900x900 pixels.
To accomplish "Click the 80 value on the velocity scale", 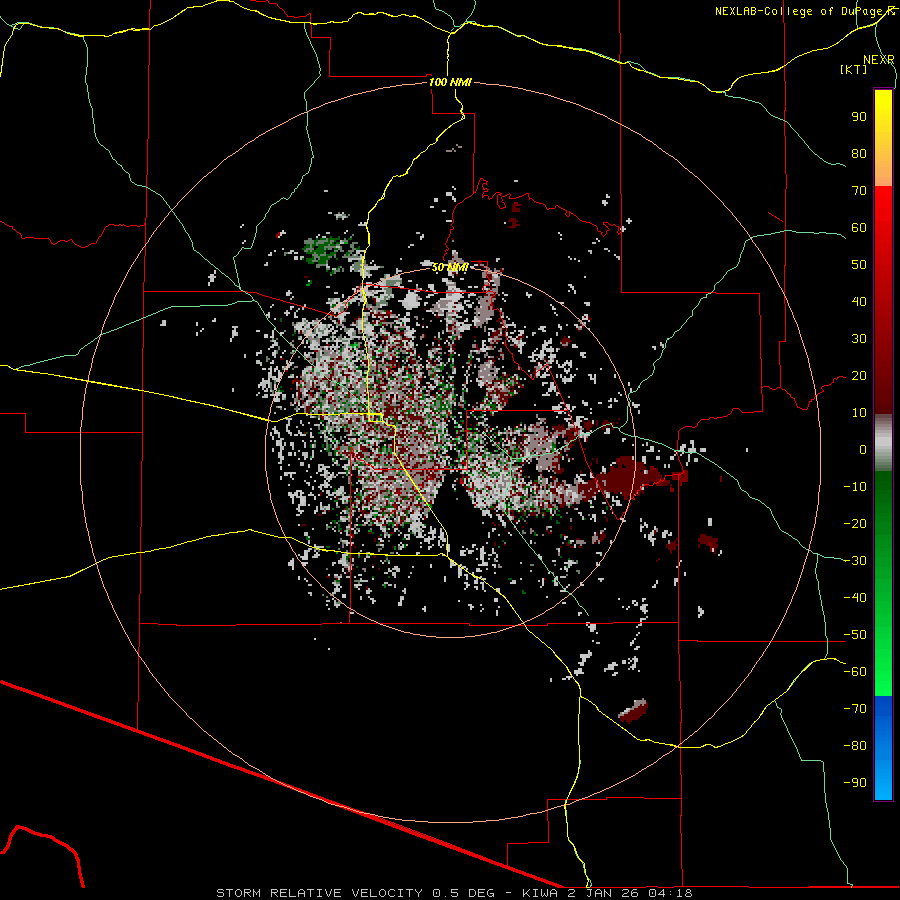I will tap(859, 153).
